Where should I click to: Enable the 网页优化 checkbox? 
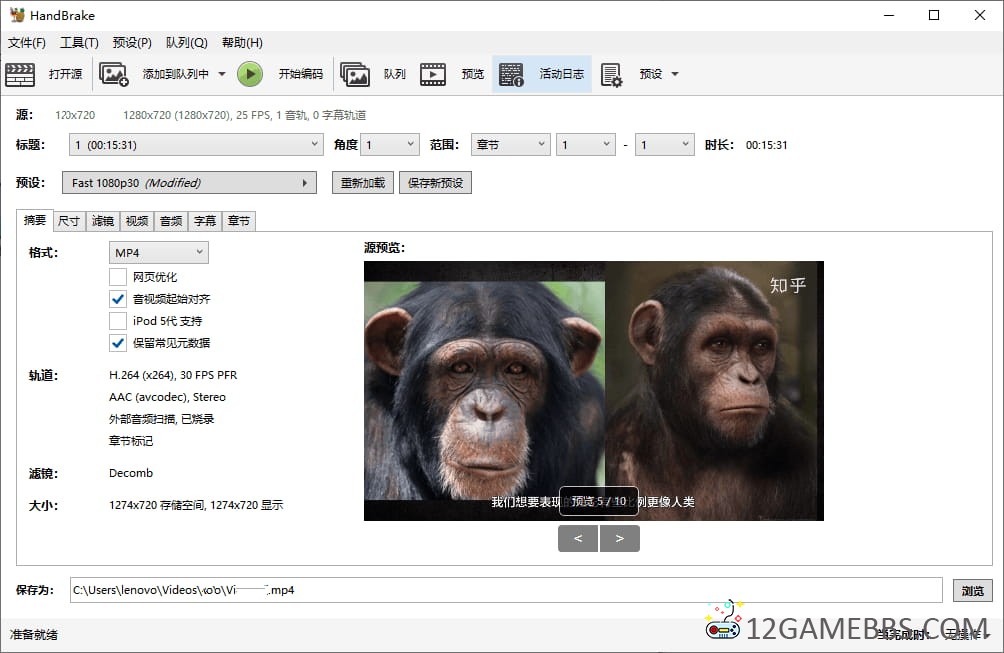coord(118,277)
